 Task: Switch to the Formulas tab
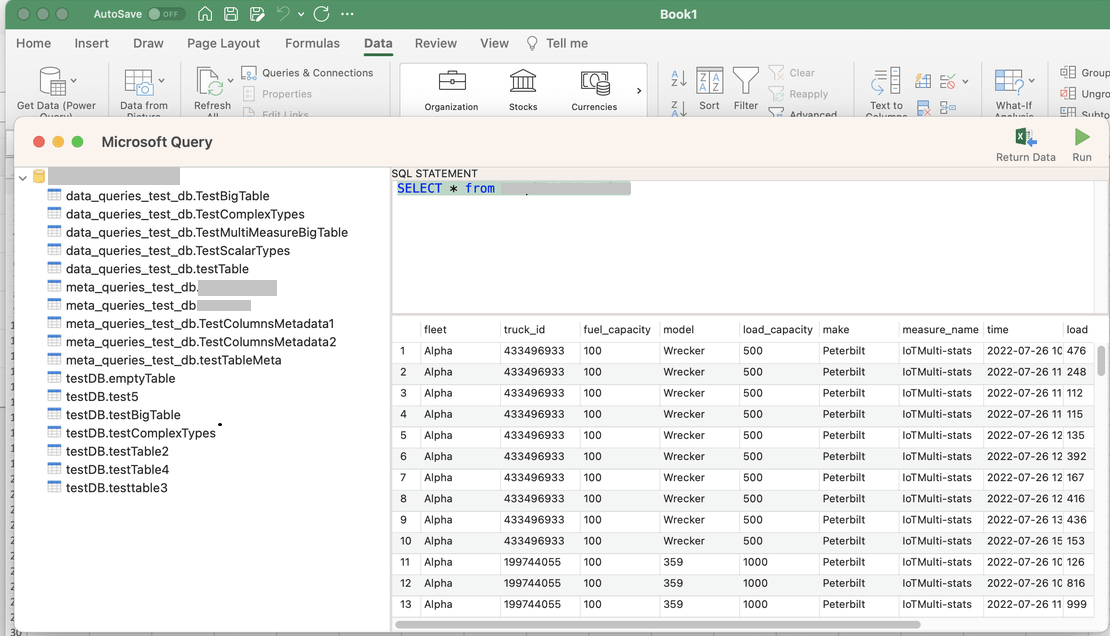pyautogui.click(x=312, y=43)
